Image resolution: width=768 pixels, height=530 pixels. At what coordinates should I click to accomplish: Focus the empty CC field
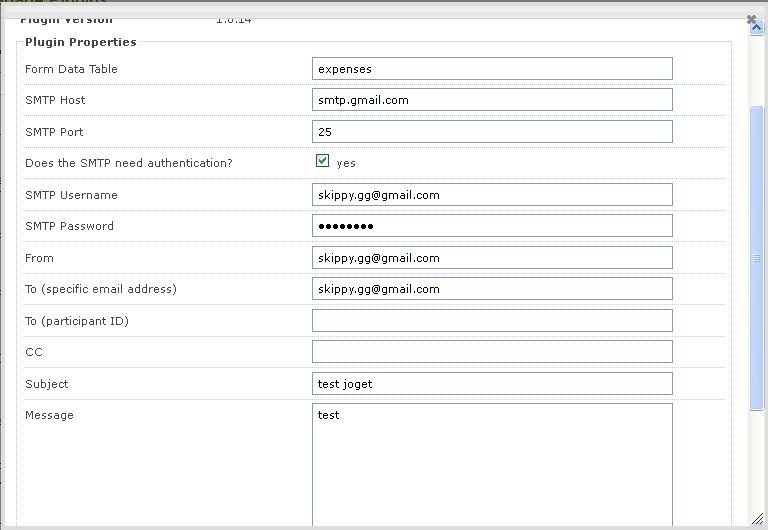pos(492,352)
